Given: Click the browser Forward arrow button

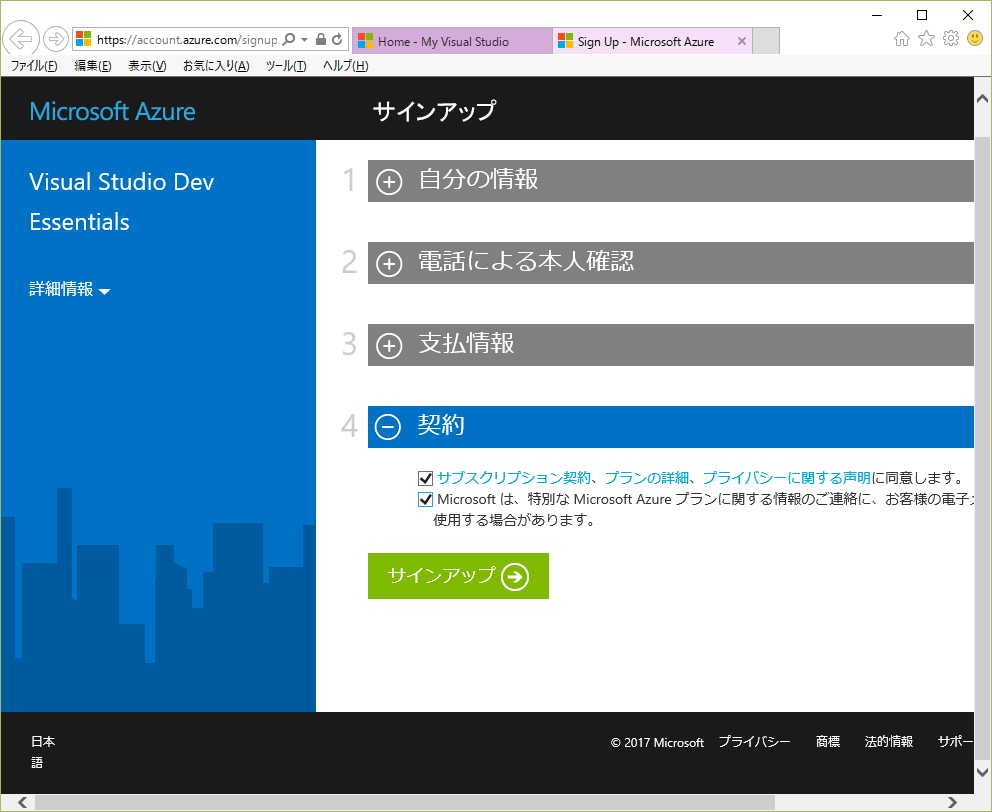Looking at the screenshot, I should coord(56,39).
